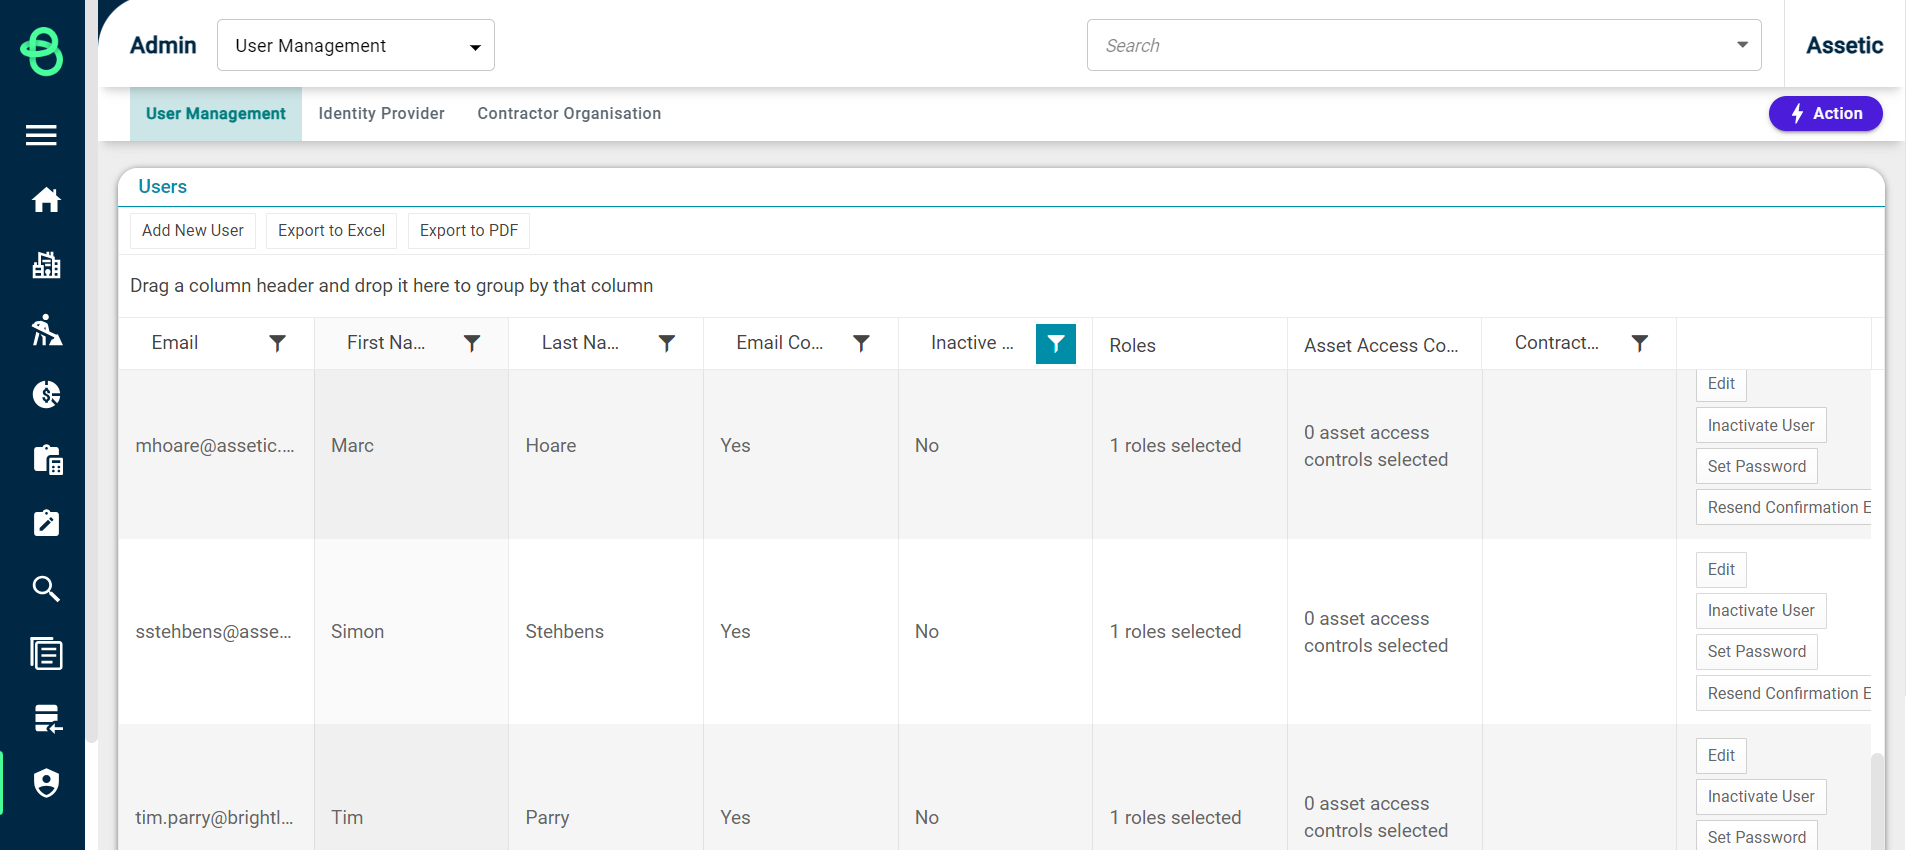This screenshot has width=1906, height=850.
Task: Open the magnifier Search icon in the sidebar
Action: coord(46,589)
